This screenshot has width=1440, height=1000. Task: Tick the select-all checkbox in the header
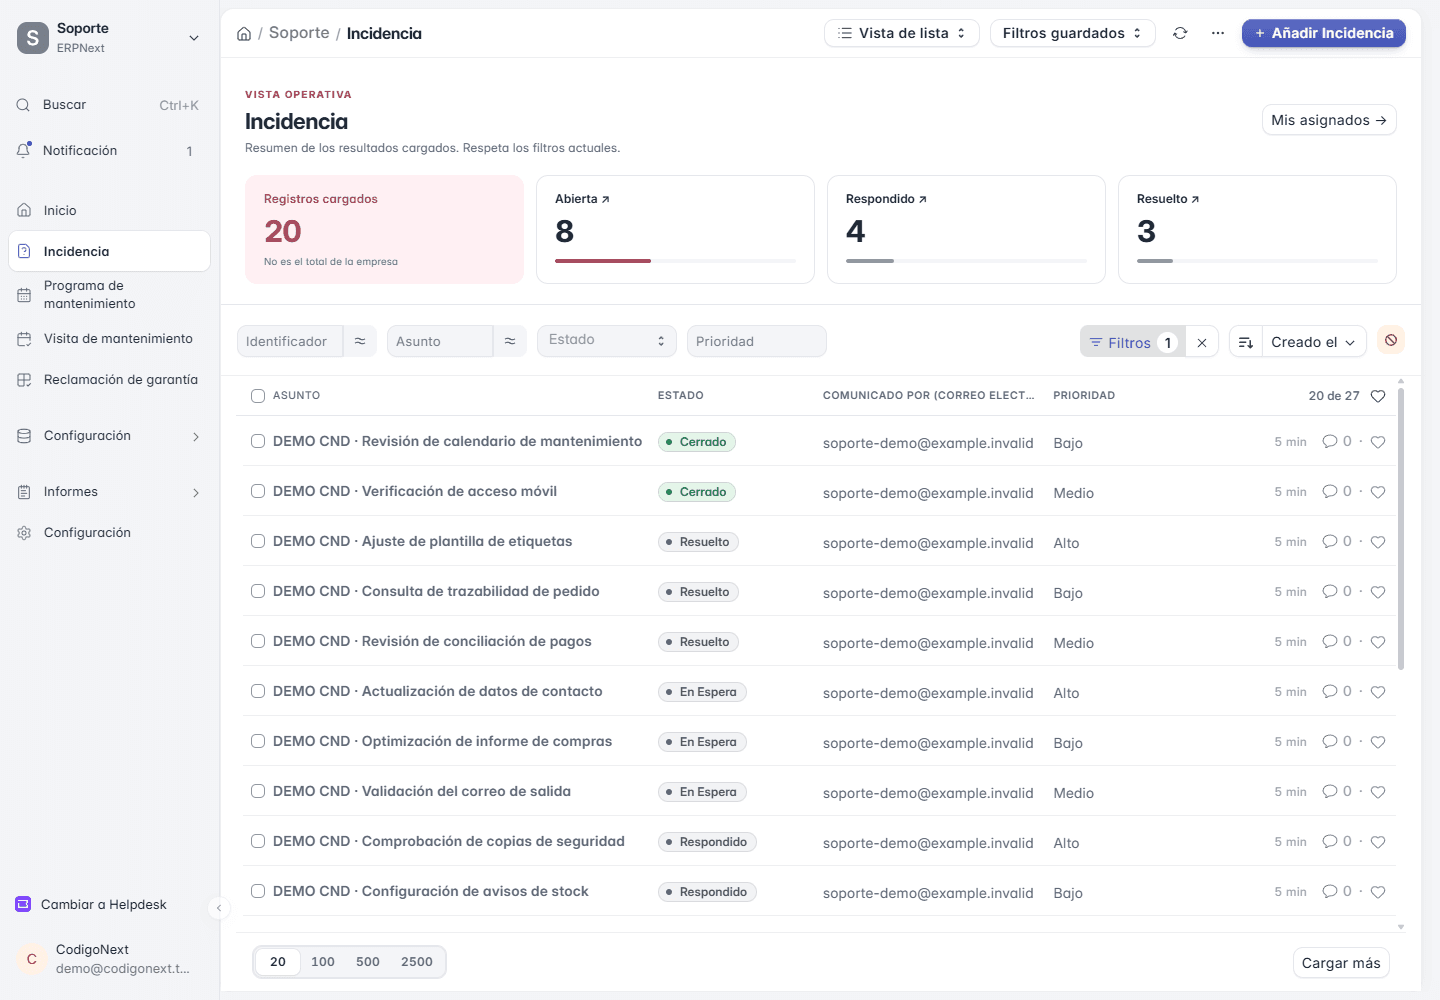[258, 396]
